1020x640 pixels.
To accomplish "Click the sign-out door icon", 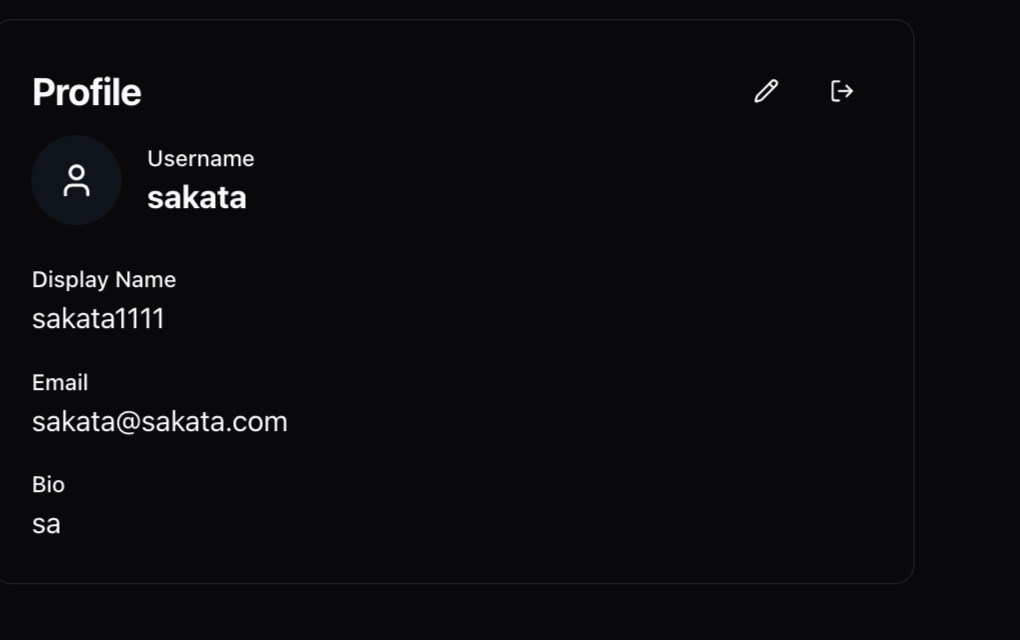I will [842, 91].
